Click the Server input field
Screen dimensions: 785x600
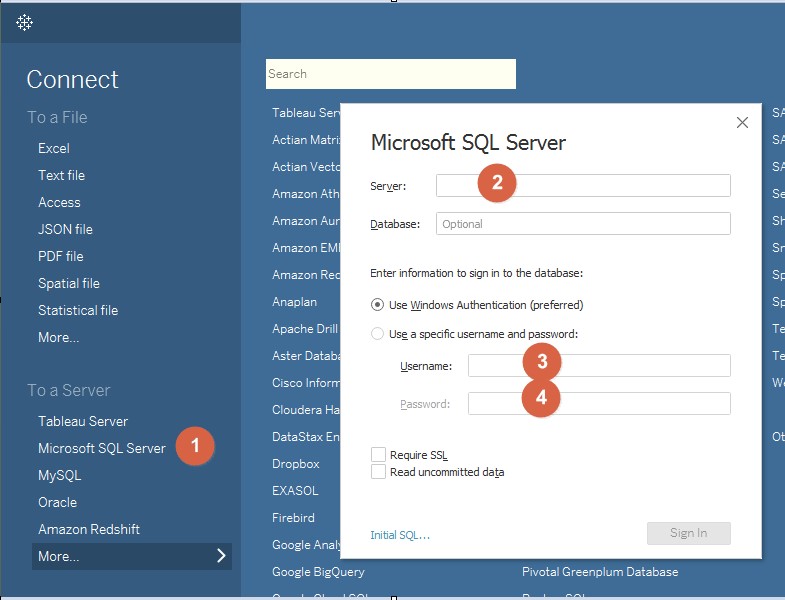point(583,185)
